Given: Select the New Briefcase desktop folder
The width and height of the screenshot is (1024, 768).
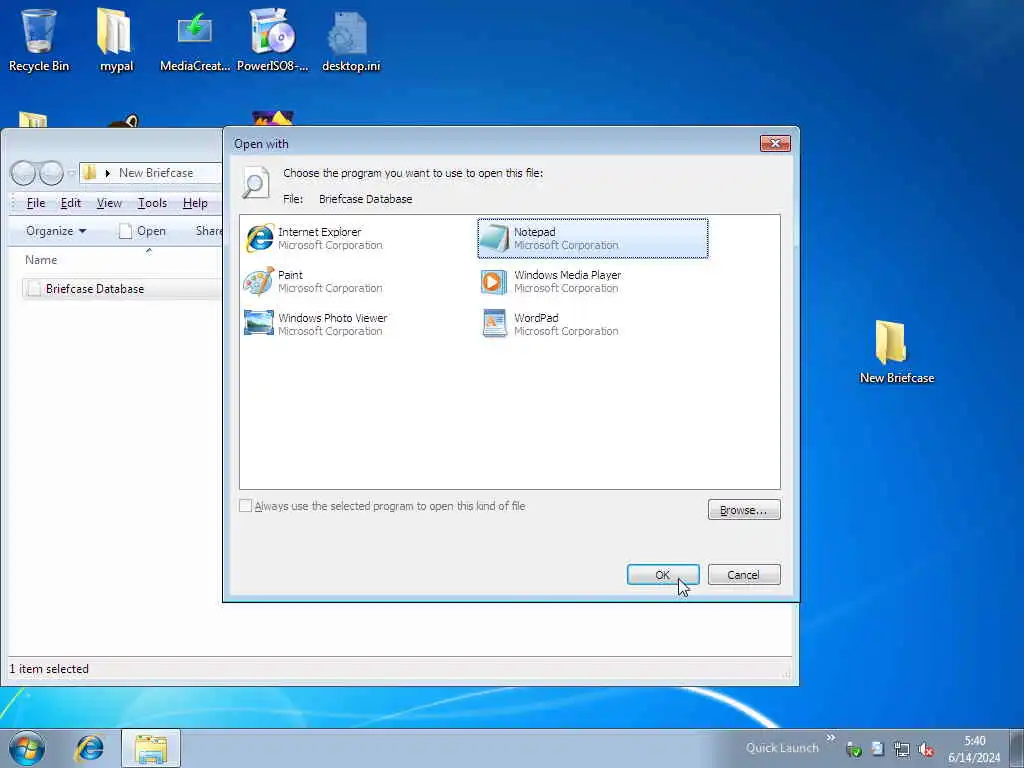Looking at the screenshot, I should [896, 352].
